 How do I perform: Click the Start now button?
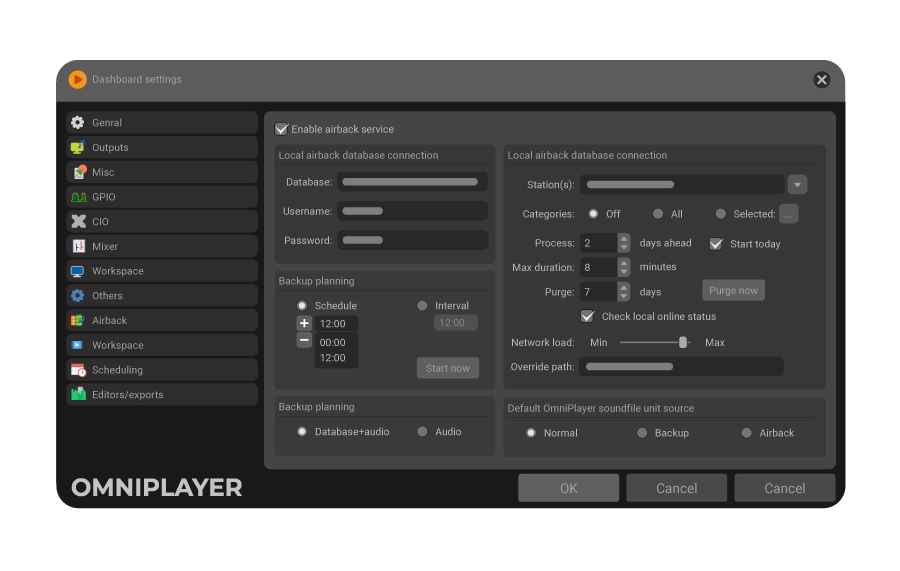pos(448,368)
